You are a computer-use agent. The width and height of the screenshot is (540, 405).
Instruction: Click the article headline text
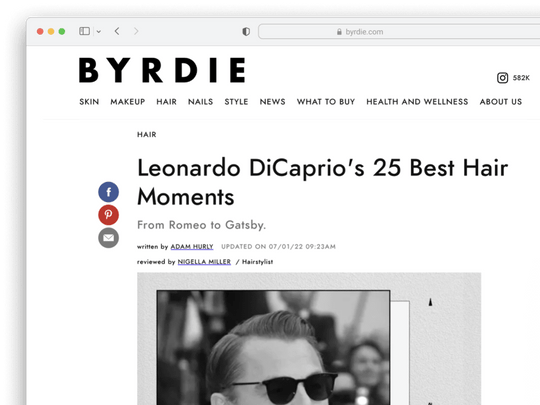pos(323,182)
